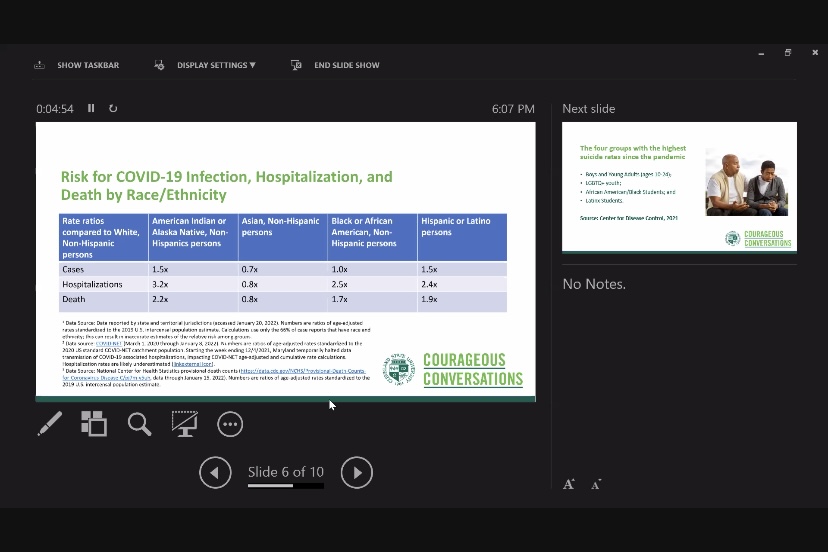Image resolution: width=828 pixels, height=552 pixels.
Task: Open See All Slides grid view
Action: click(94, 424)
